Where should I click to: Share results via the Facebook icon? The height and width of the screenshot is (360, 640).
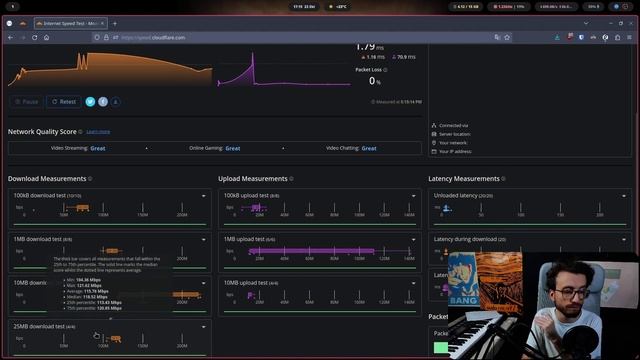pos(103,102)
